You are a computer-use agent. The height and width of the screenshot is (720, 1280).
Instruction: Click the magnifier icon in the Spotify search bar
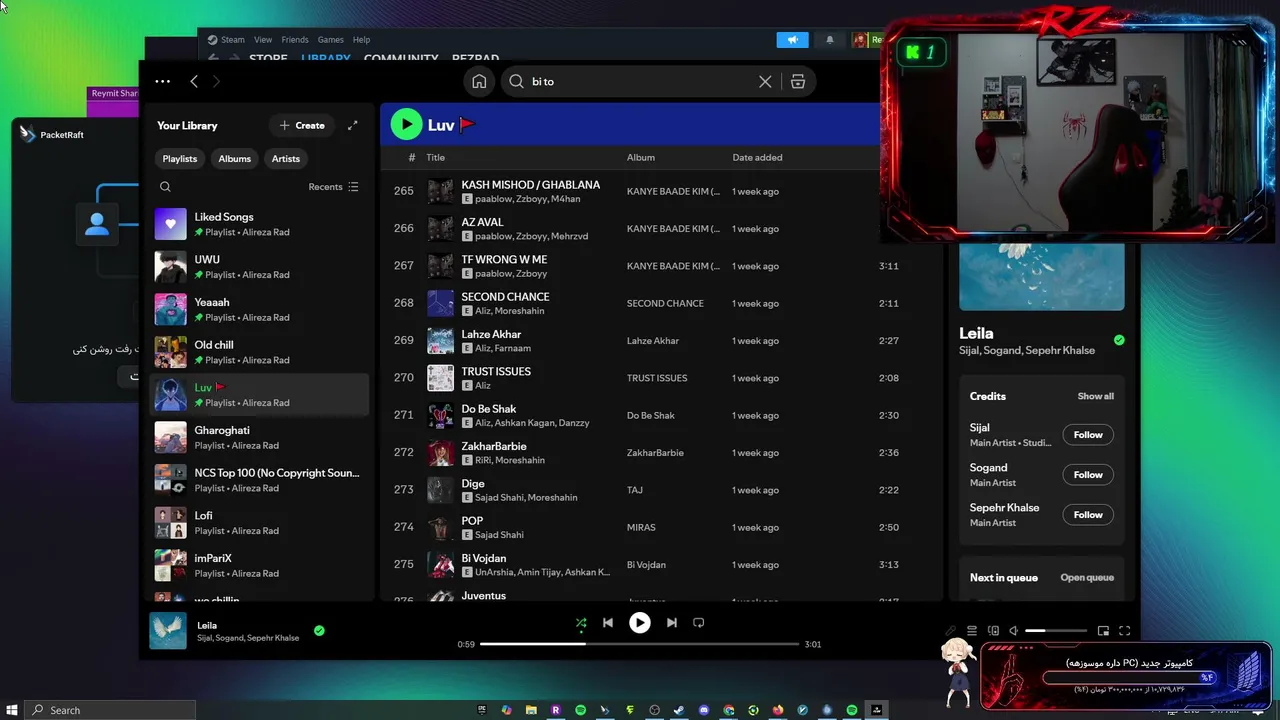516,82
